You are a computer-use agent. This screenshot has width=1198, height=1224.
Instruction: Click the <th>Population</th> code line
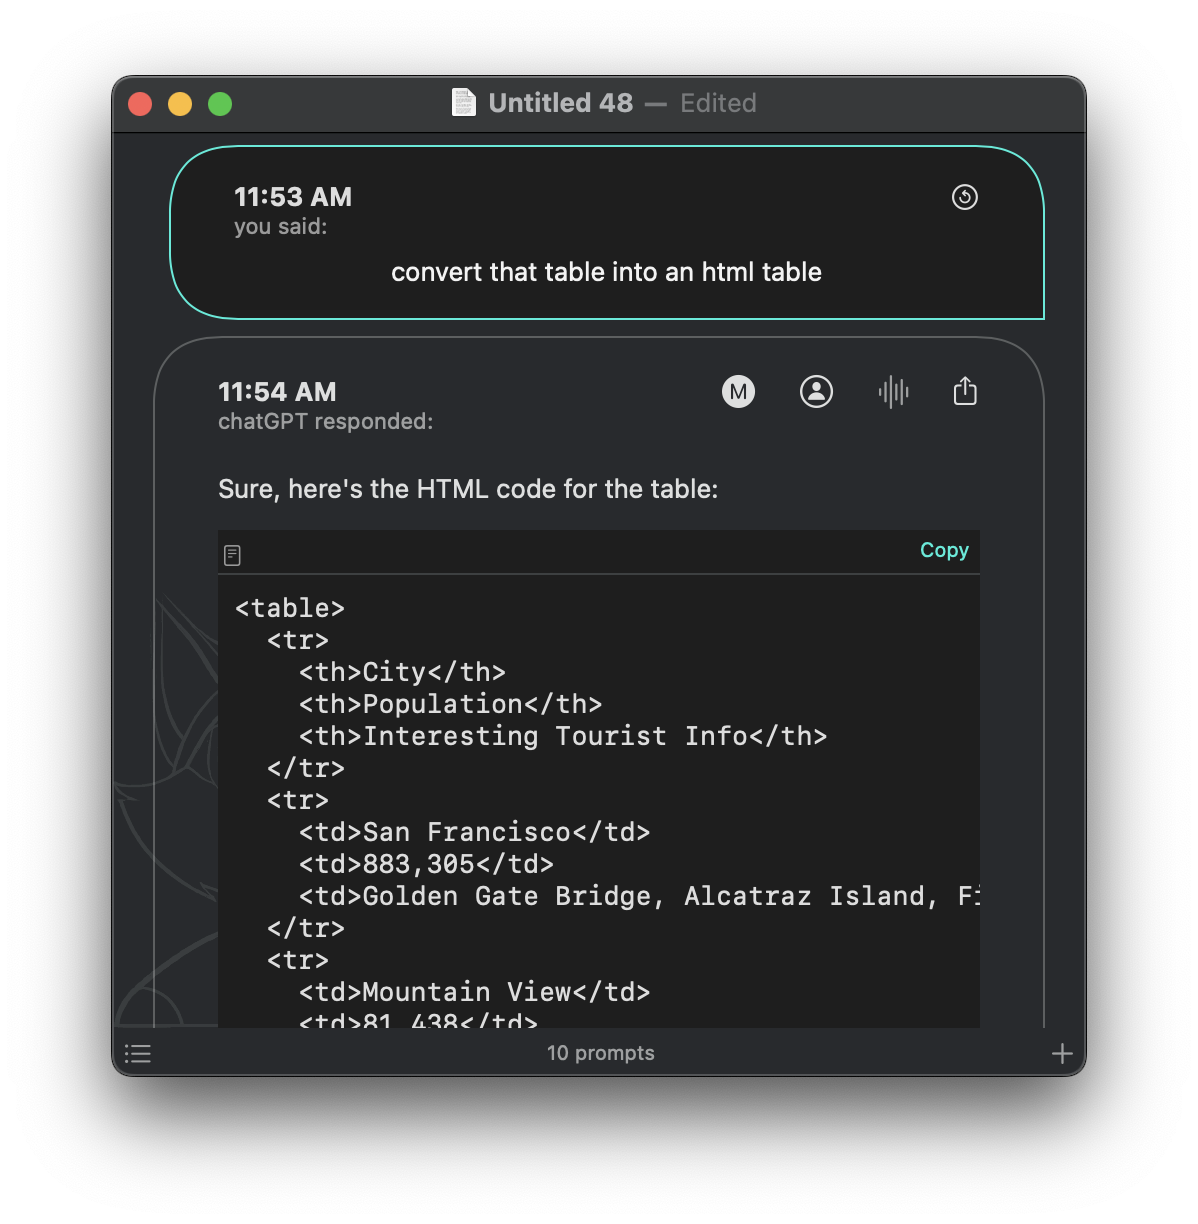tap(450, 704)
